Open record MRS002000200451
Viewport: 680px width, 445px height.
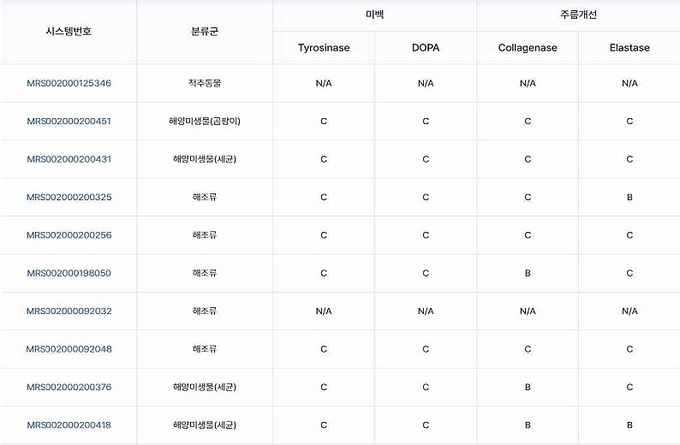pyautogui.click(x=69, y=121)
